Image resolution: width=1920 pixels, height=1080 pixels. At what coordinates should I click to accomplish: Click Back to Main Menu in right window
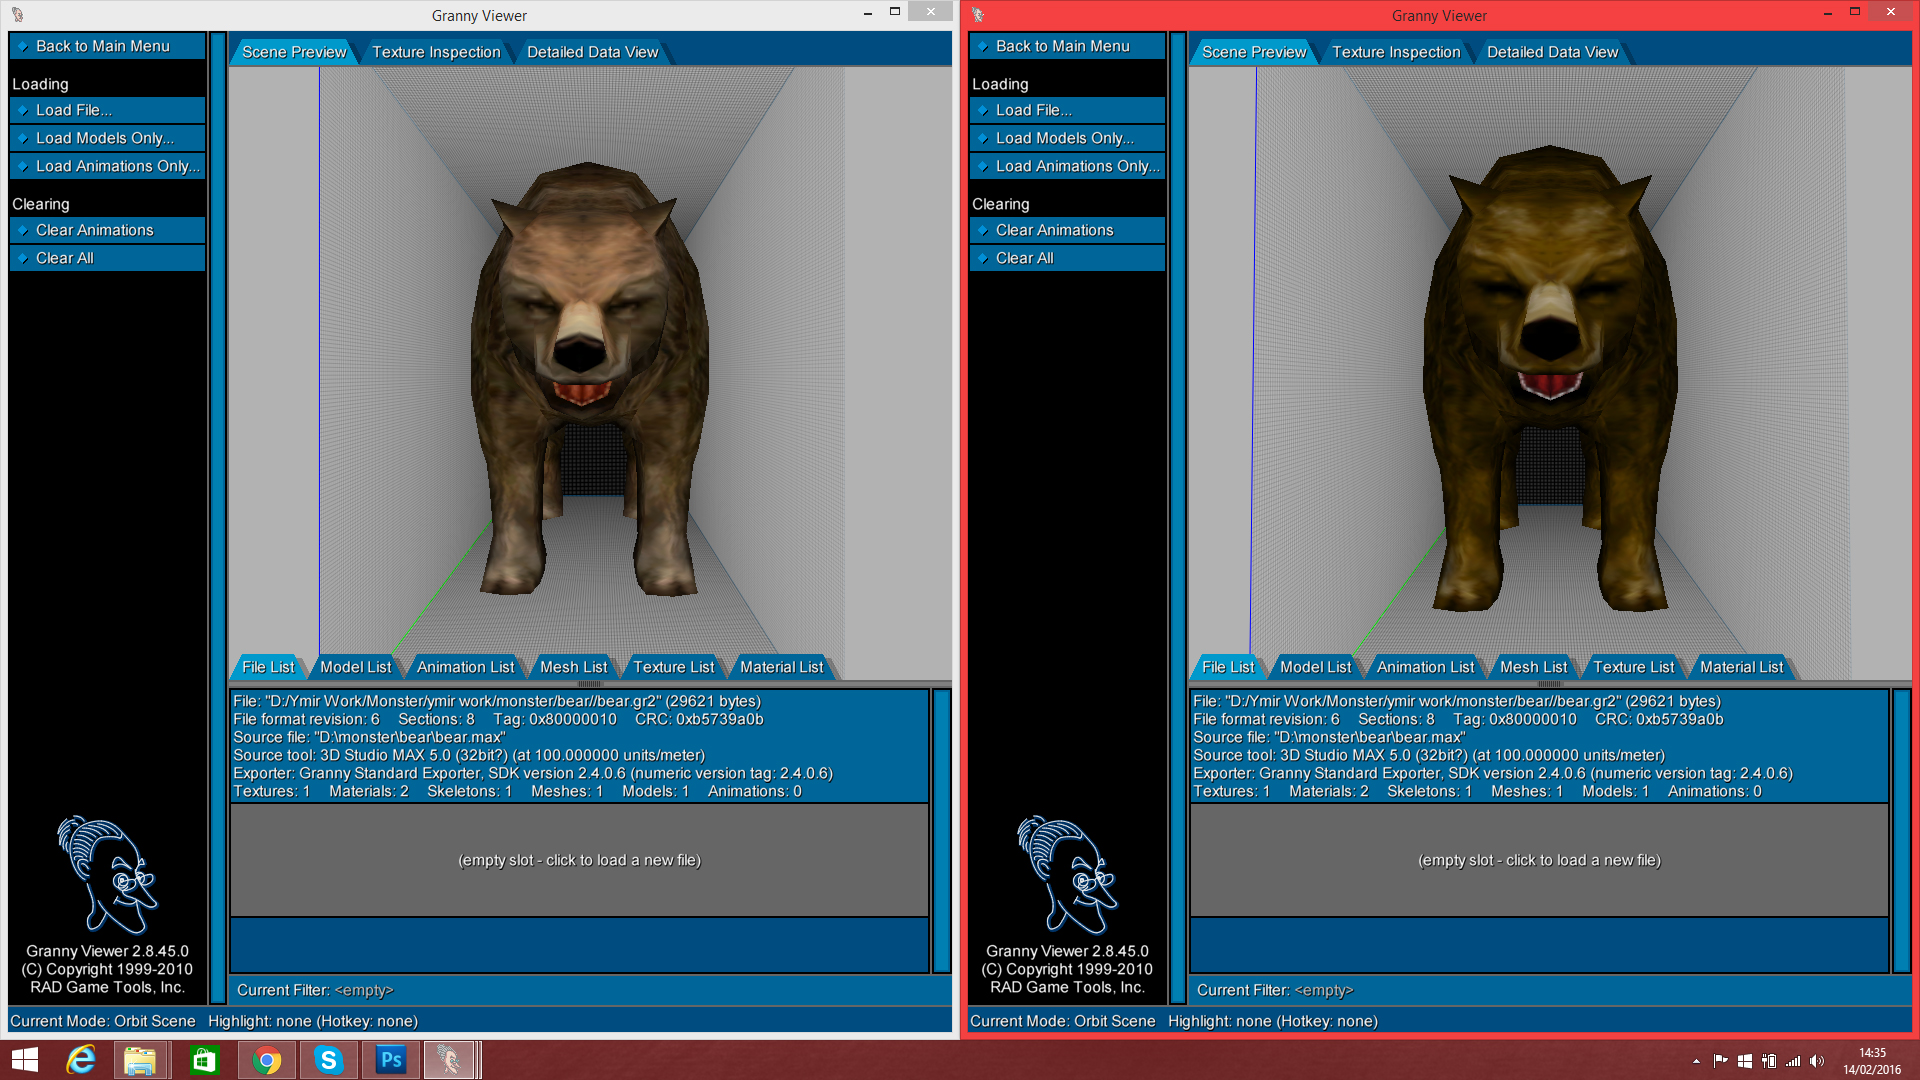[1067, 46]
